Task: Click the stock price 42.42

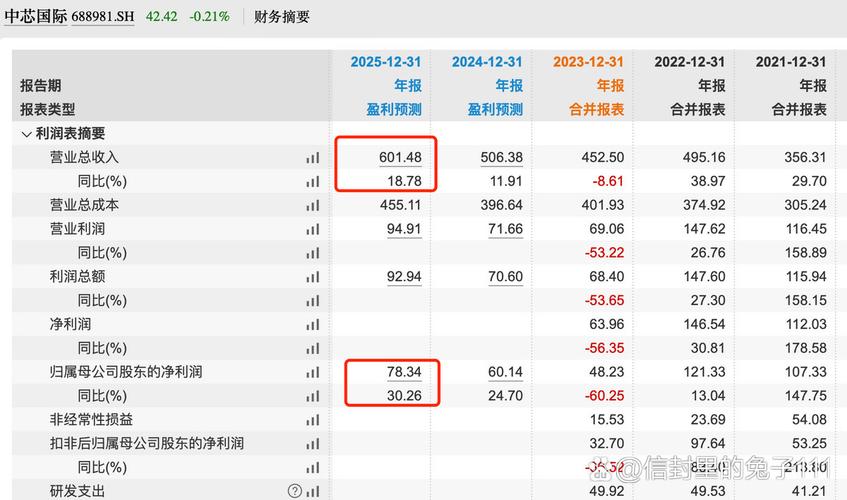Action: (x=162, y=17)
